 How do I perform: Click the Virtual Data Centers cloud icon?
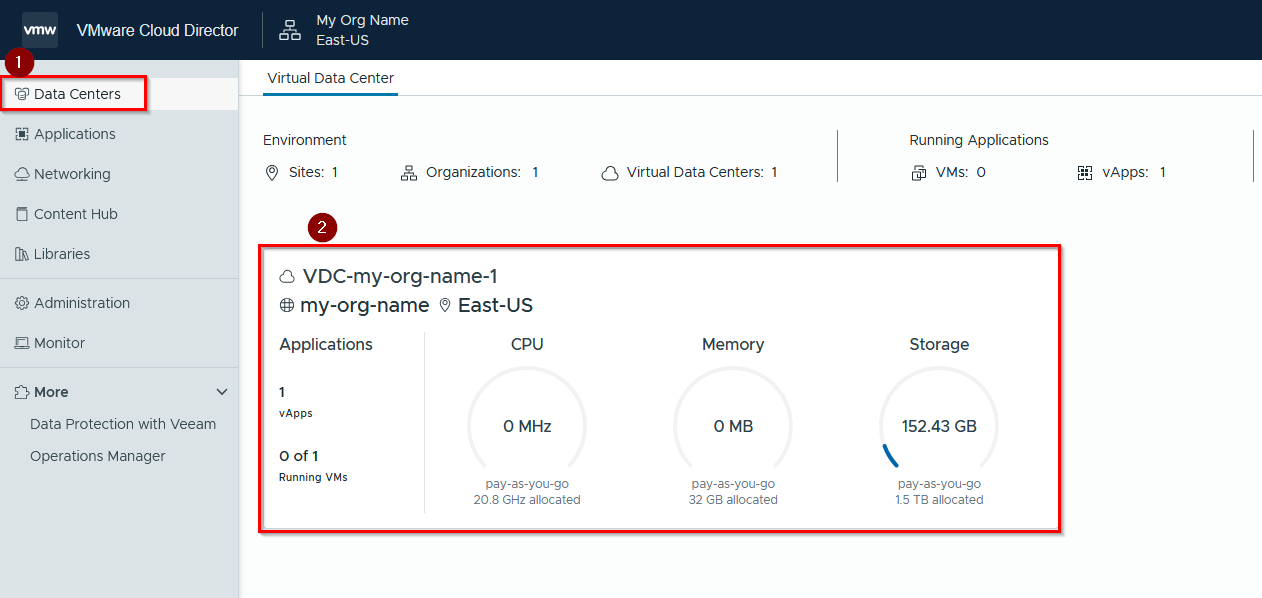click(610, 173)
